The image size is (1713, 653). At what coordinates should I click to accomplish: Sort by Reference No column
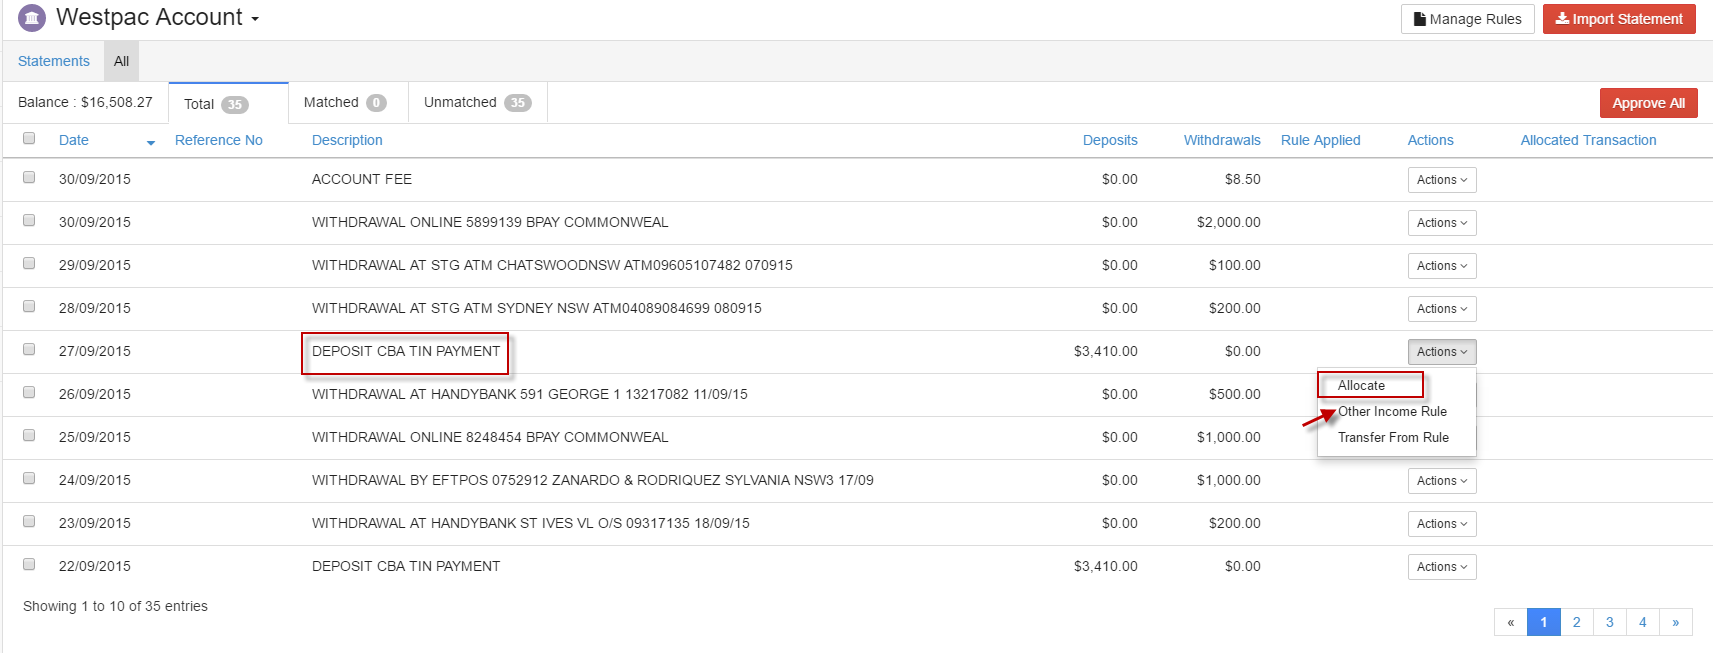point(219,140)
